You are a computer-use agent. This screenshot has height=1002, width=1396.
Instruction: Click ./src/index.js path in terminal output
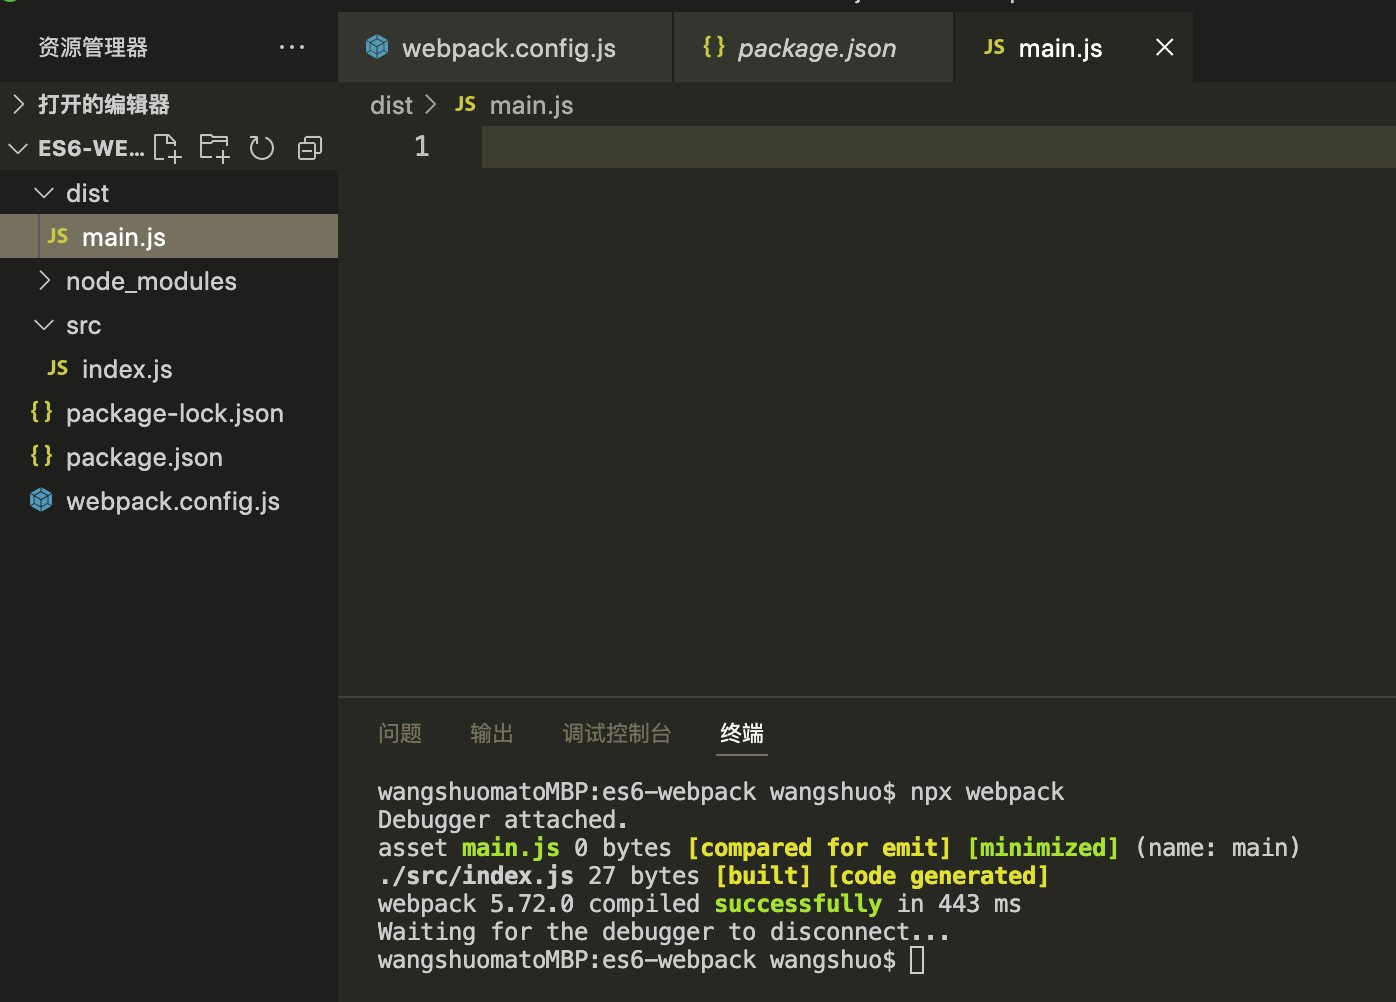pos(476,876)
